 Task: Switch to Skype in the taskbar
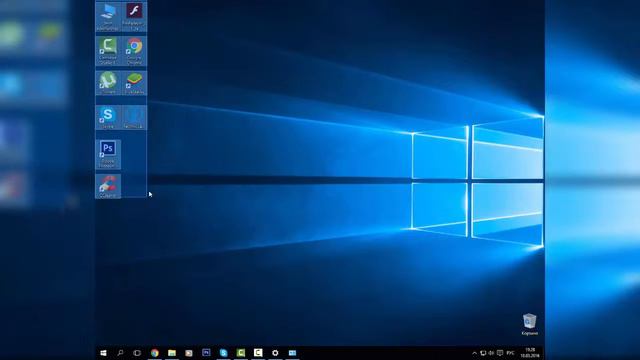(223, 353)
